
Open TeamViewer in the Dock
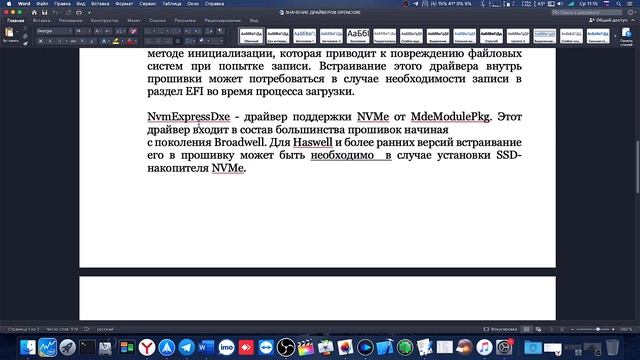coord(266,347)
